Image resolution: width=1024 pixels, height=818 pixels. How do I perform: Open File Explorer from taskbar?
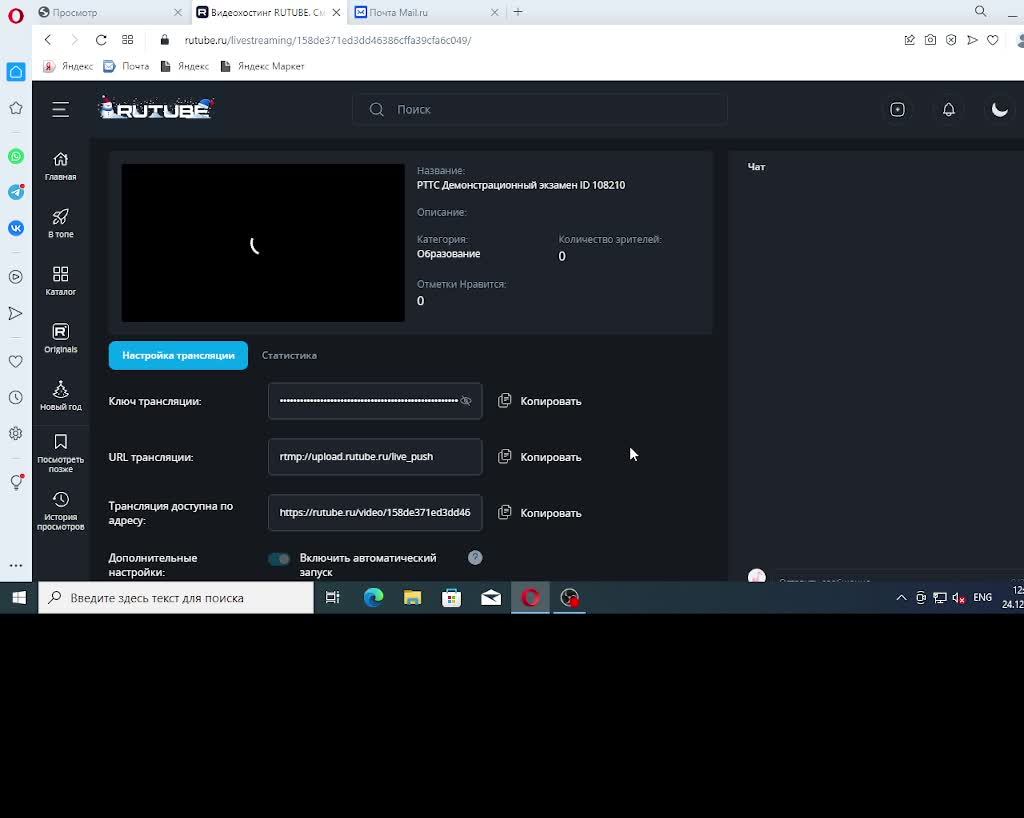(x=412, y=597)
